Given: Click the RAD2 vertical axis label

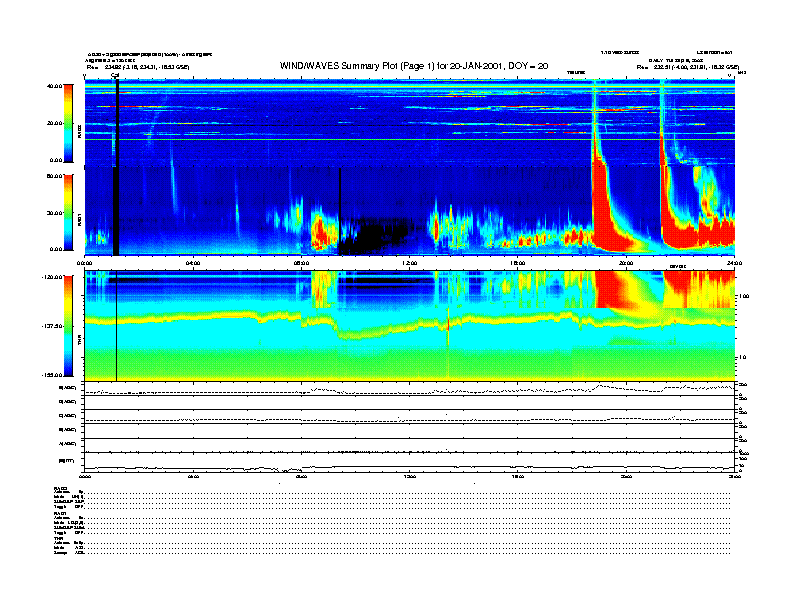Looking at the screenshot, I should click(x=79, y=132).
